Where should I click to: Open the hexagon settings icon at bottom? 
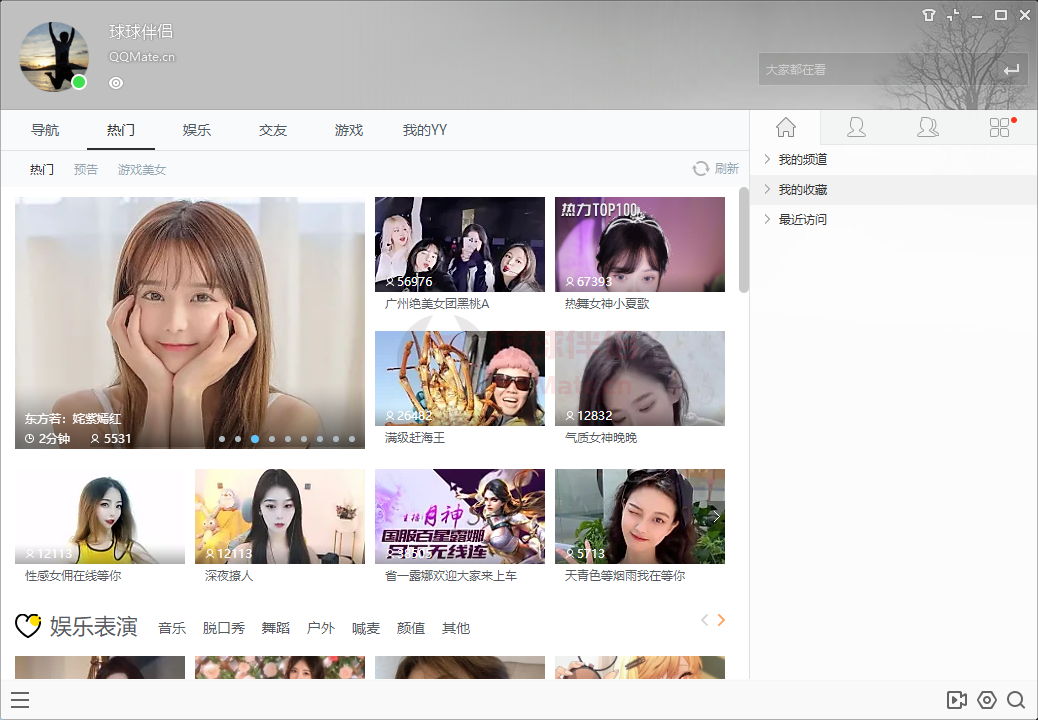click(x=987, y=700)
